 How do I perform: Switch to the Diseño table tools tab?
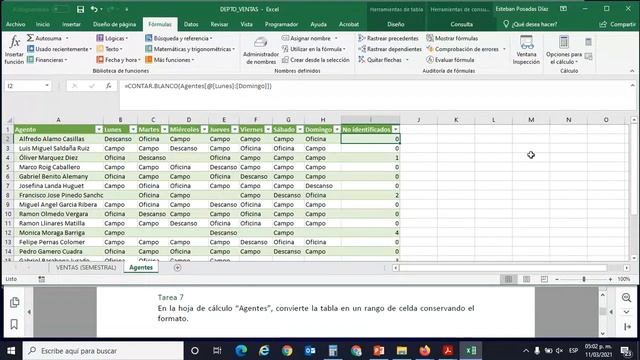click(x=396, y=24)
